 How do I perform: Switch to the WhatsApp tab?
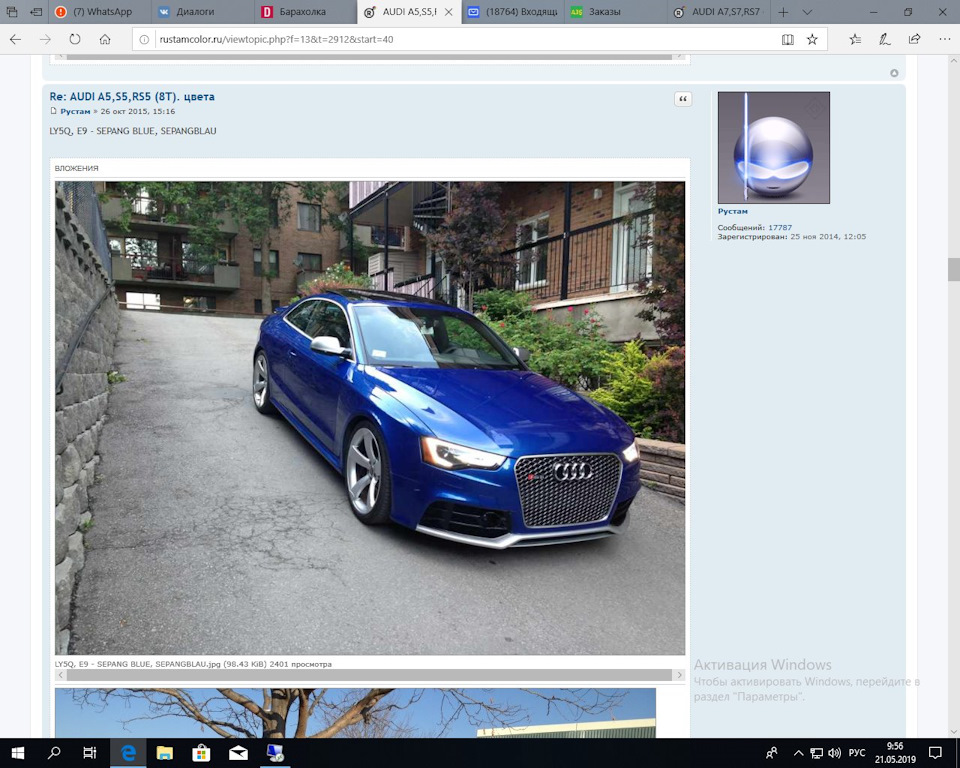point(99,12)
